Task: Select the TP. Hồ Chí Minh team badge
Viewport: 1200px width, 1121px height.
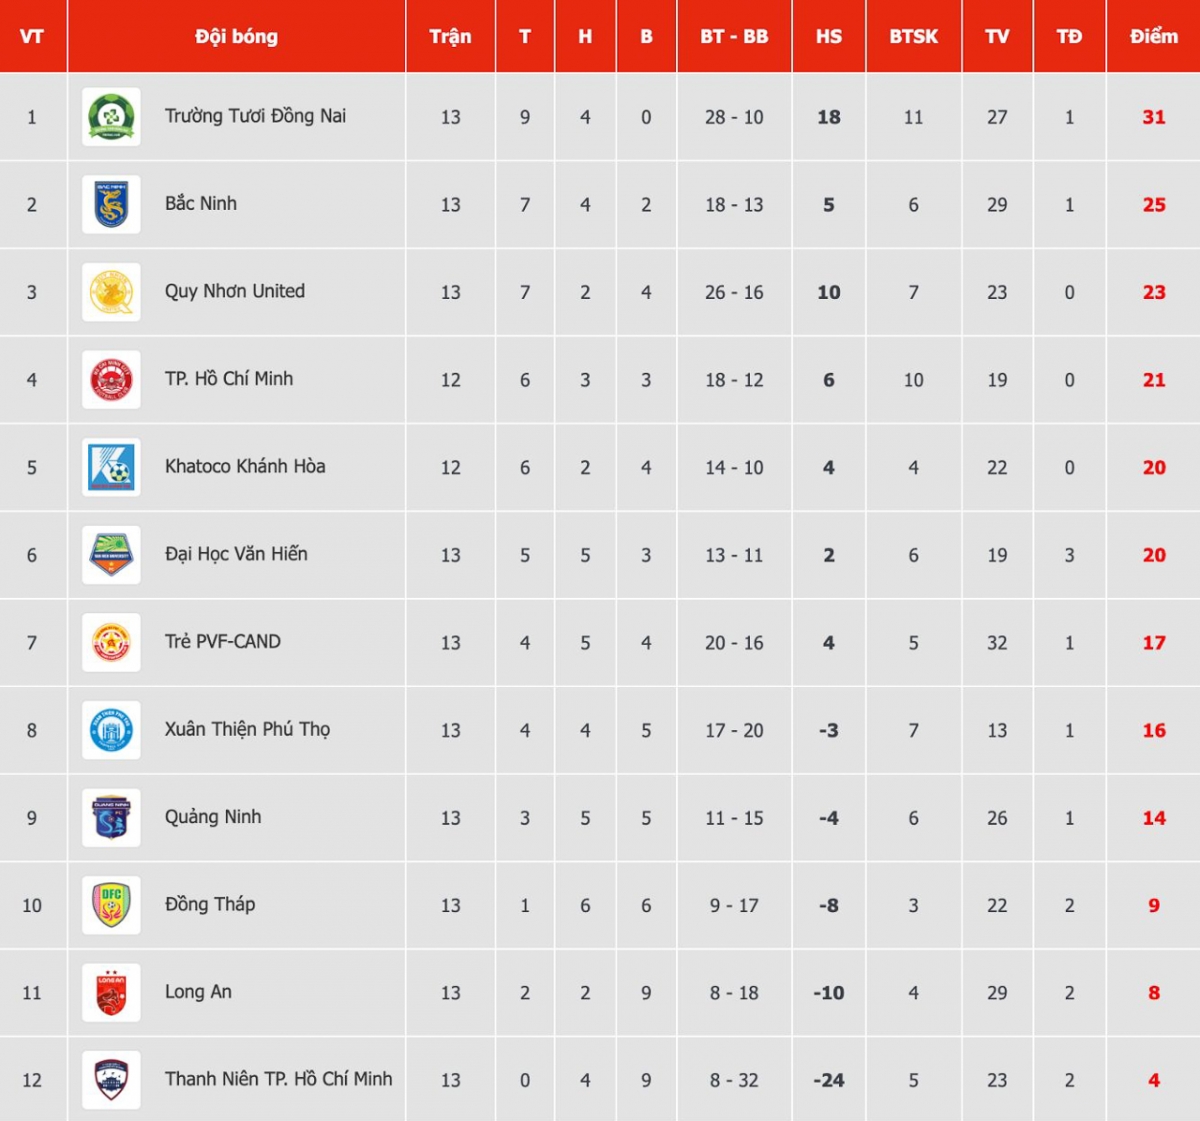Action: 111,380
